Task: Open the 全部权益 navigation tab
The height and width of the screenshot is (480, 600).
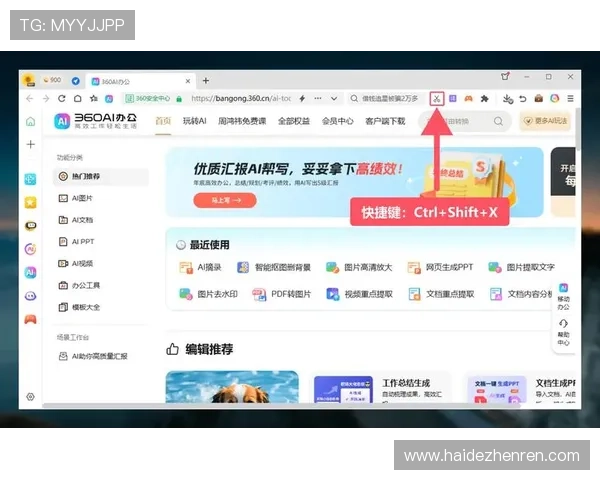Action: (294, 121)
